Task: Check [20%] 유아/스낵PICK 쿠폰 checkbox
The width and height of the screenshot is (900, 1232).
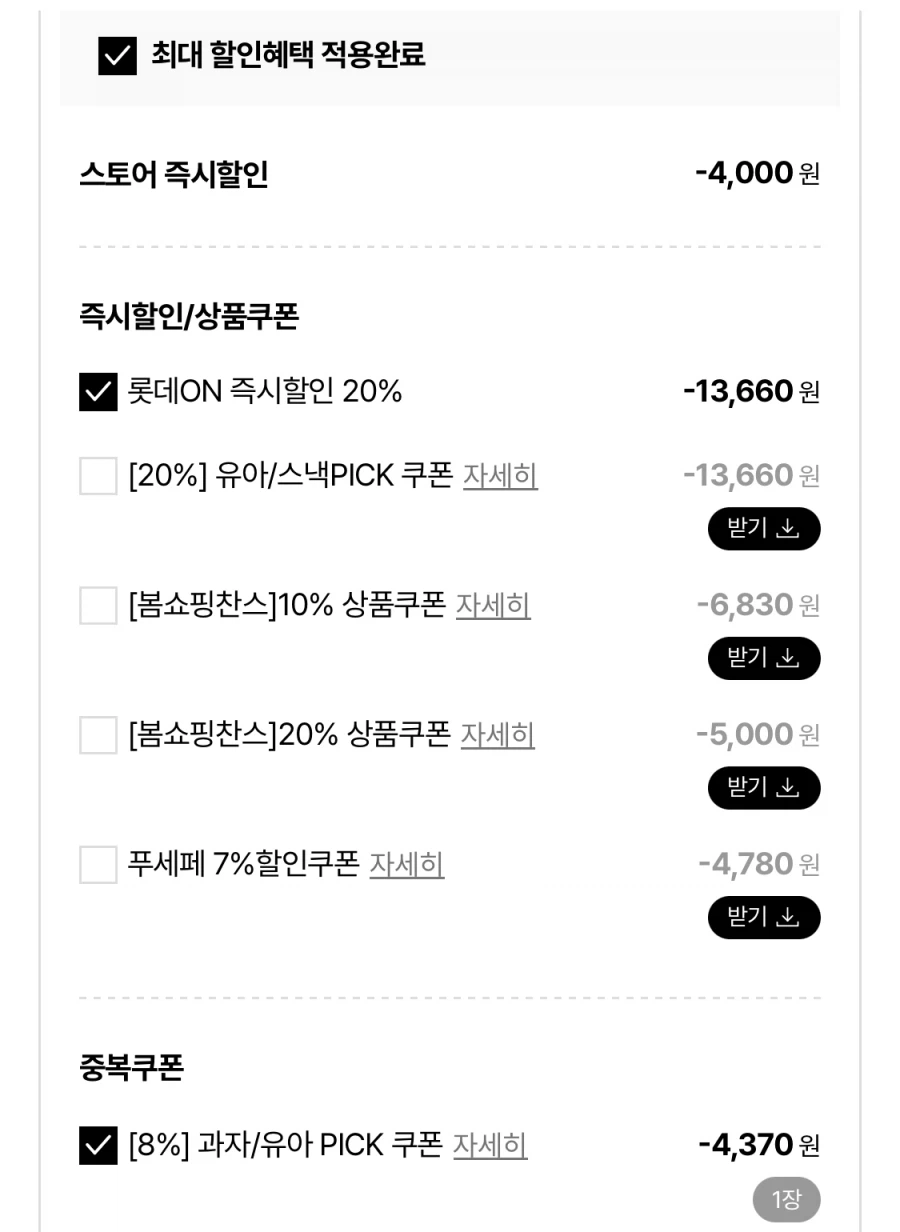Action: click(98, 476)
